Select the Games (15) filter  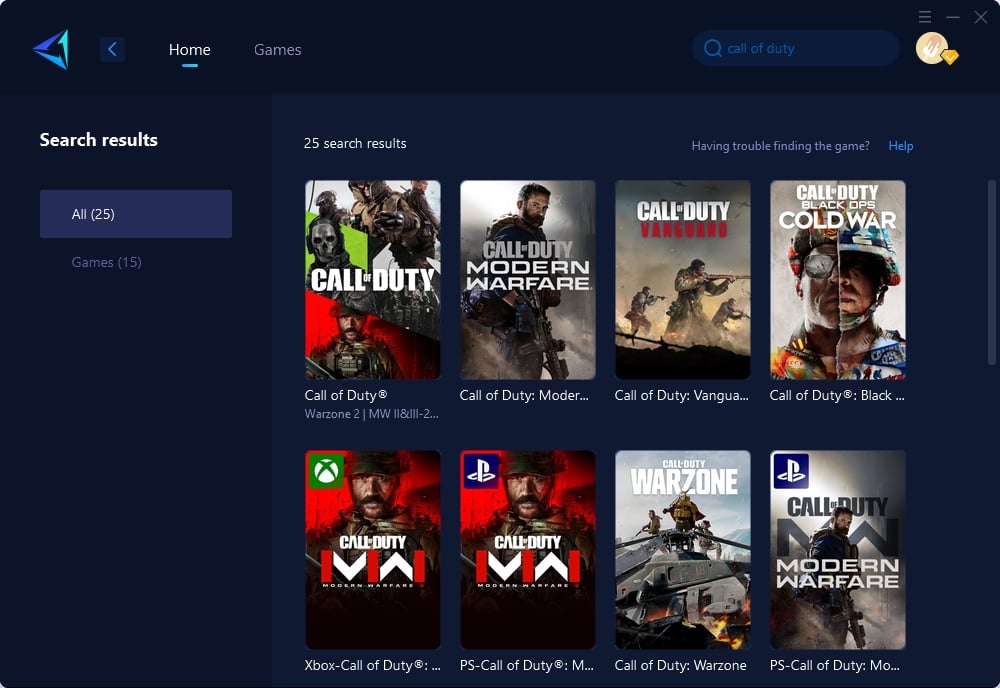[107, 262]
